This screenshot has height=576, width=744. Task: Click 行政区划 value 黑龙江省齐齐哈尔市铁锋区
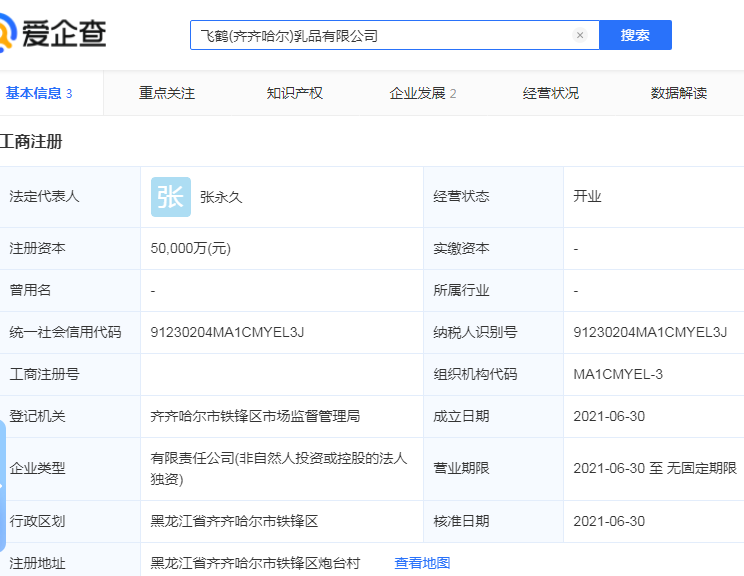point(234,521)
